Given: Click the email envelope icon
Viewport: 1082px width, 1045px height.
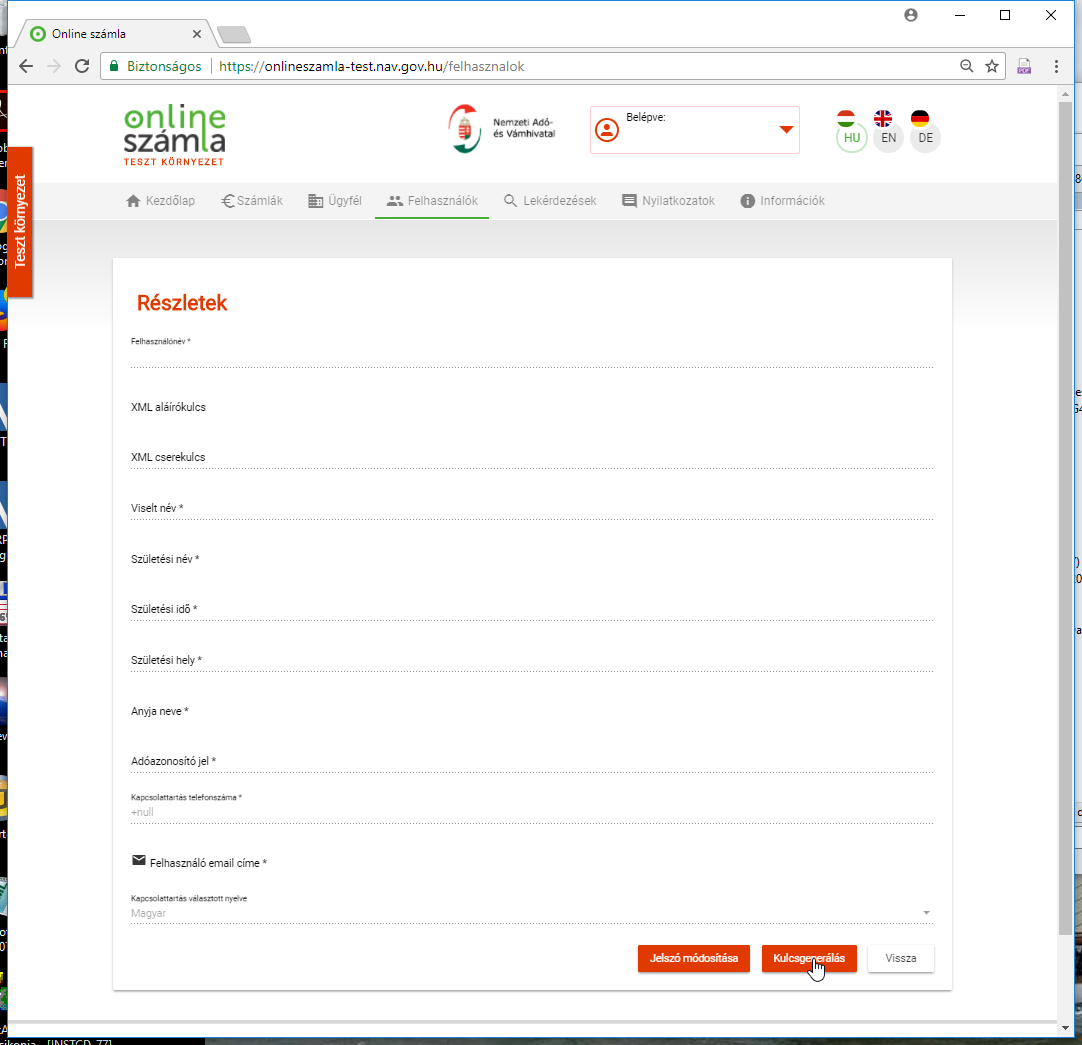Looking at the screenshot, I should [x=139, y=860].
